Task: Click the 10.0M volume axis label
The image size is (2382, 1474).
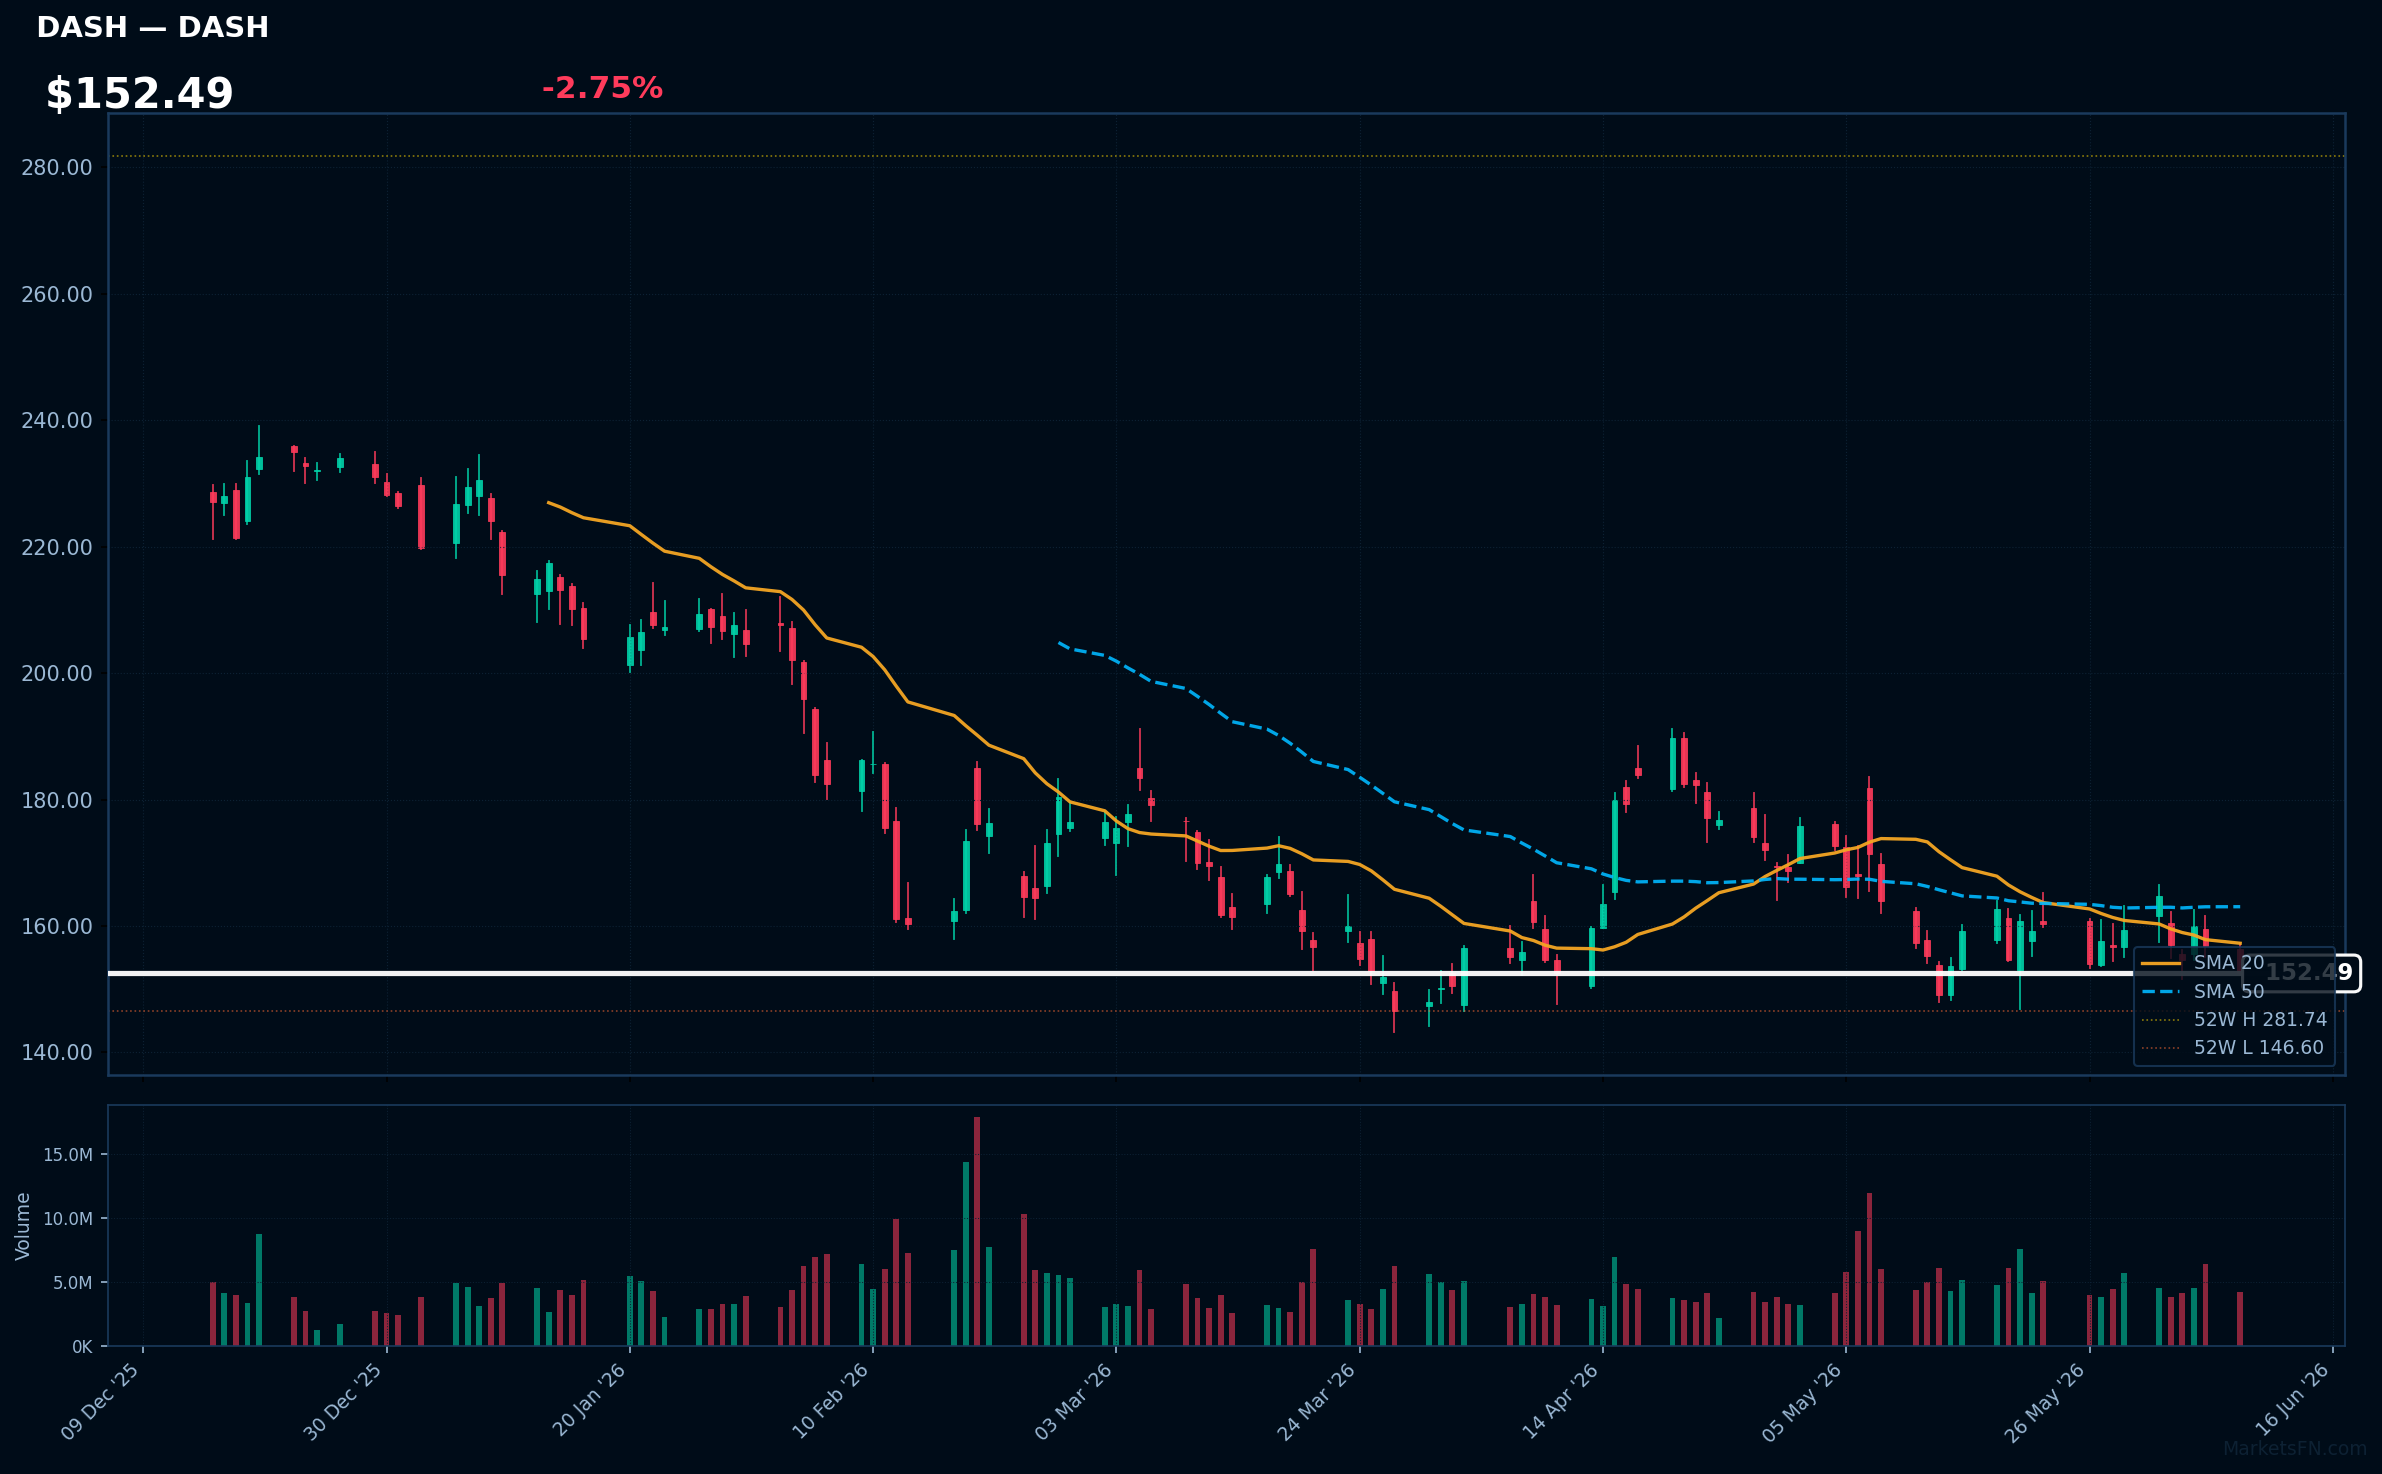Action: 68,1219
